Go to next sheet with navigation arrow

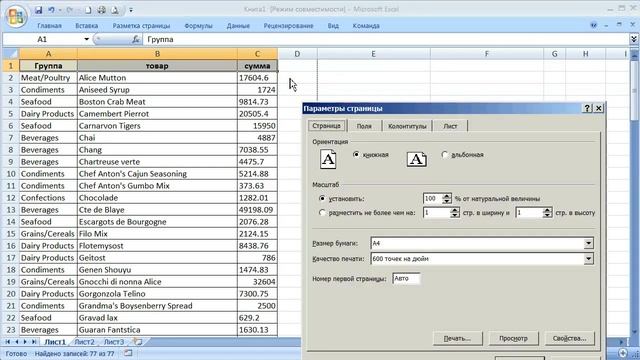coord(25,342)
